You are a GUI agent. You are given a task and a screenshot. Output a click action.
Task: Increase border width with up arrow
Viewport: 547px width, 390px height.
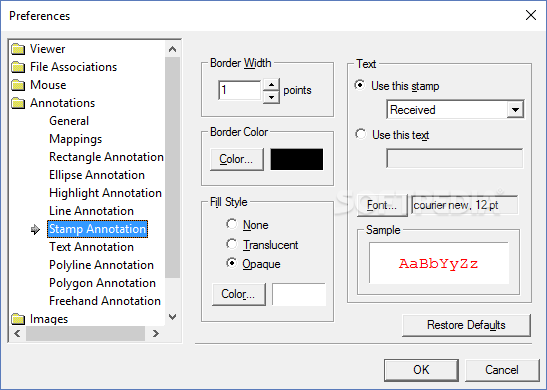point(271,85)
